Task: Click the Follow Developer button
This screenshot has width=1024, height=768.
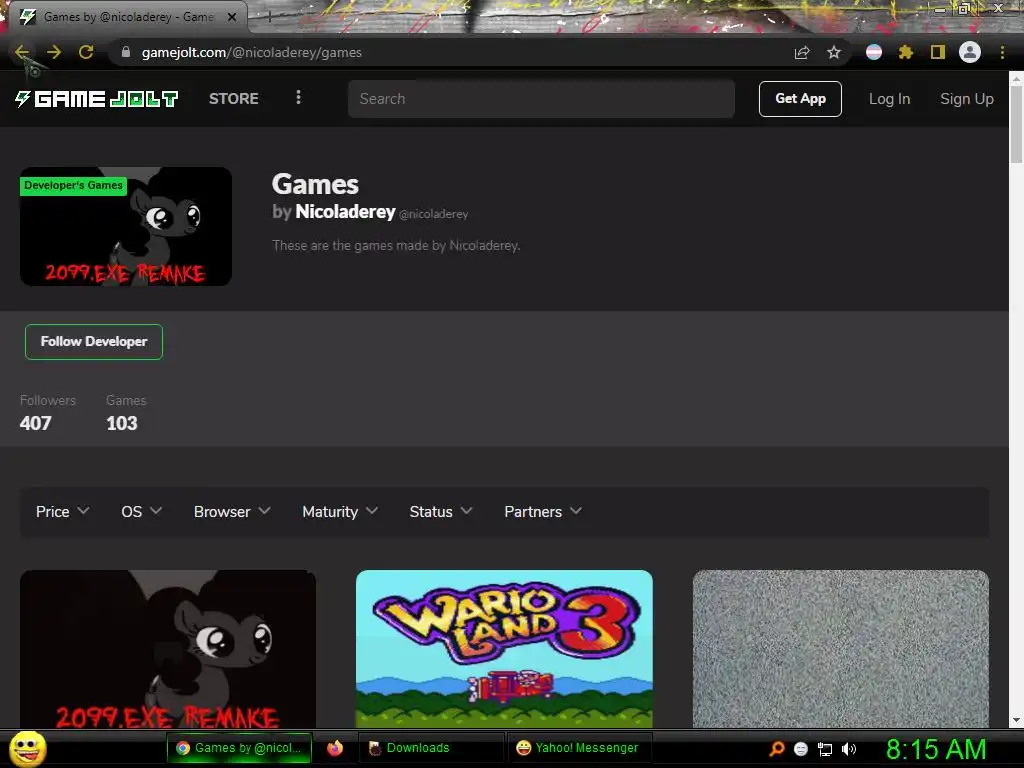Action: pyautogui.click(x=94, y=342)
